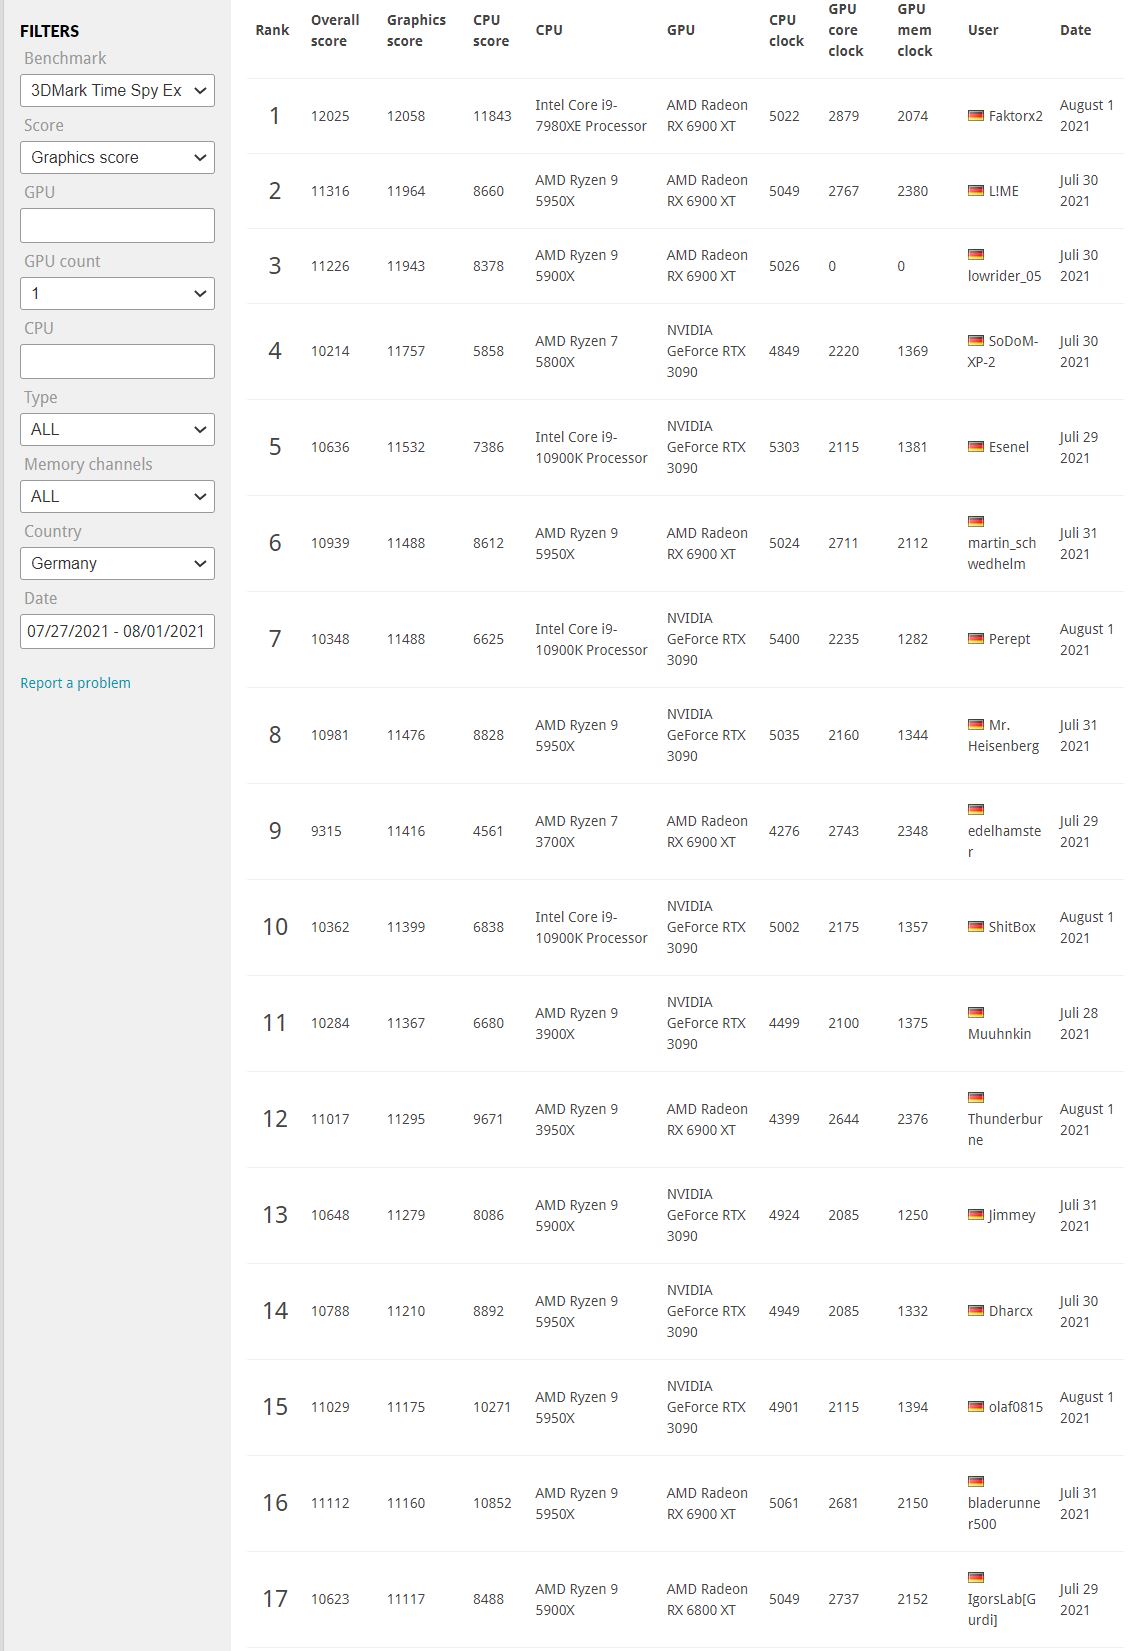
Task: Click the CPU score 10852
Action: (492, 1503)
